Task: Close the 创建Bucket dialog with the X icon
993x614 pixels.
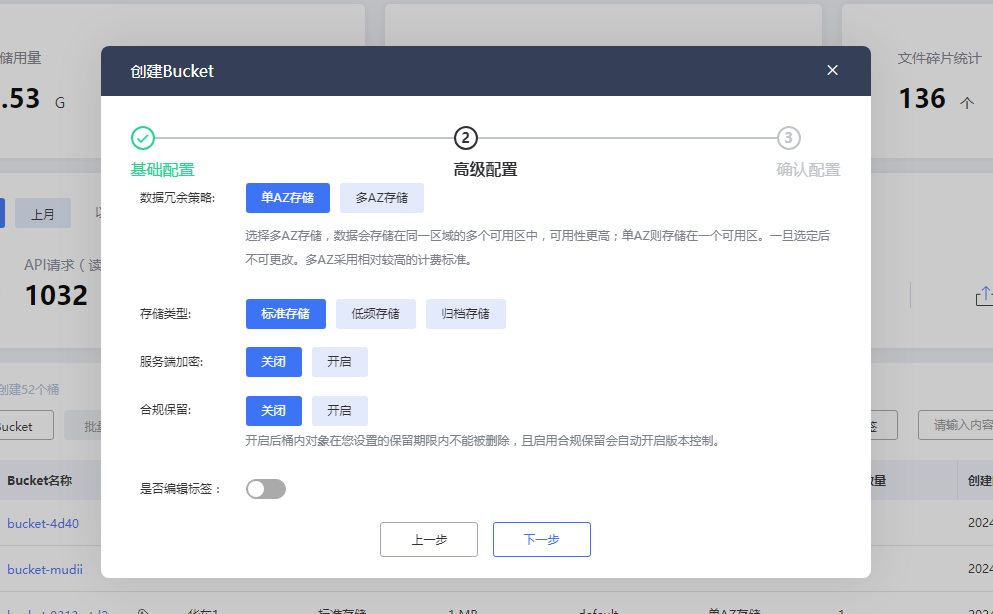Action: tap(832, 70)
